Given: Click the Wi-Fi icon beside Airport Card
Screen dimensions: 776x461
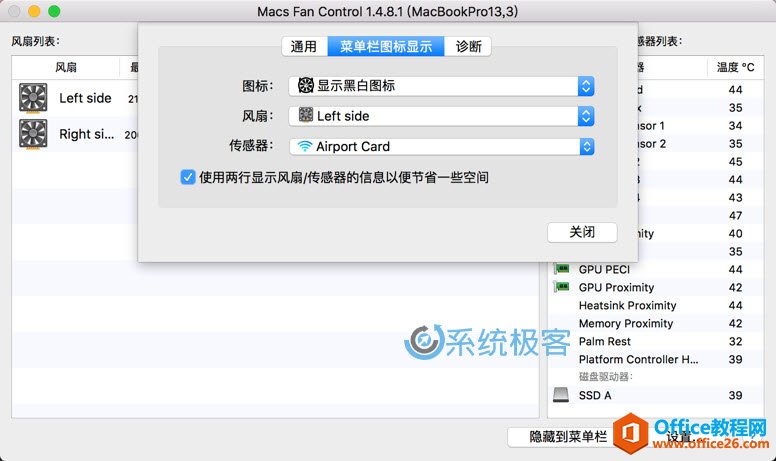Looking at the screenshot, I should tap(305, 146).
